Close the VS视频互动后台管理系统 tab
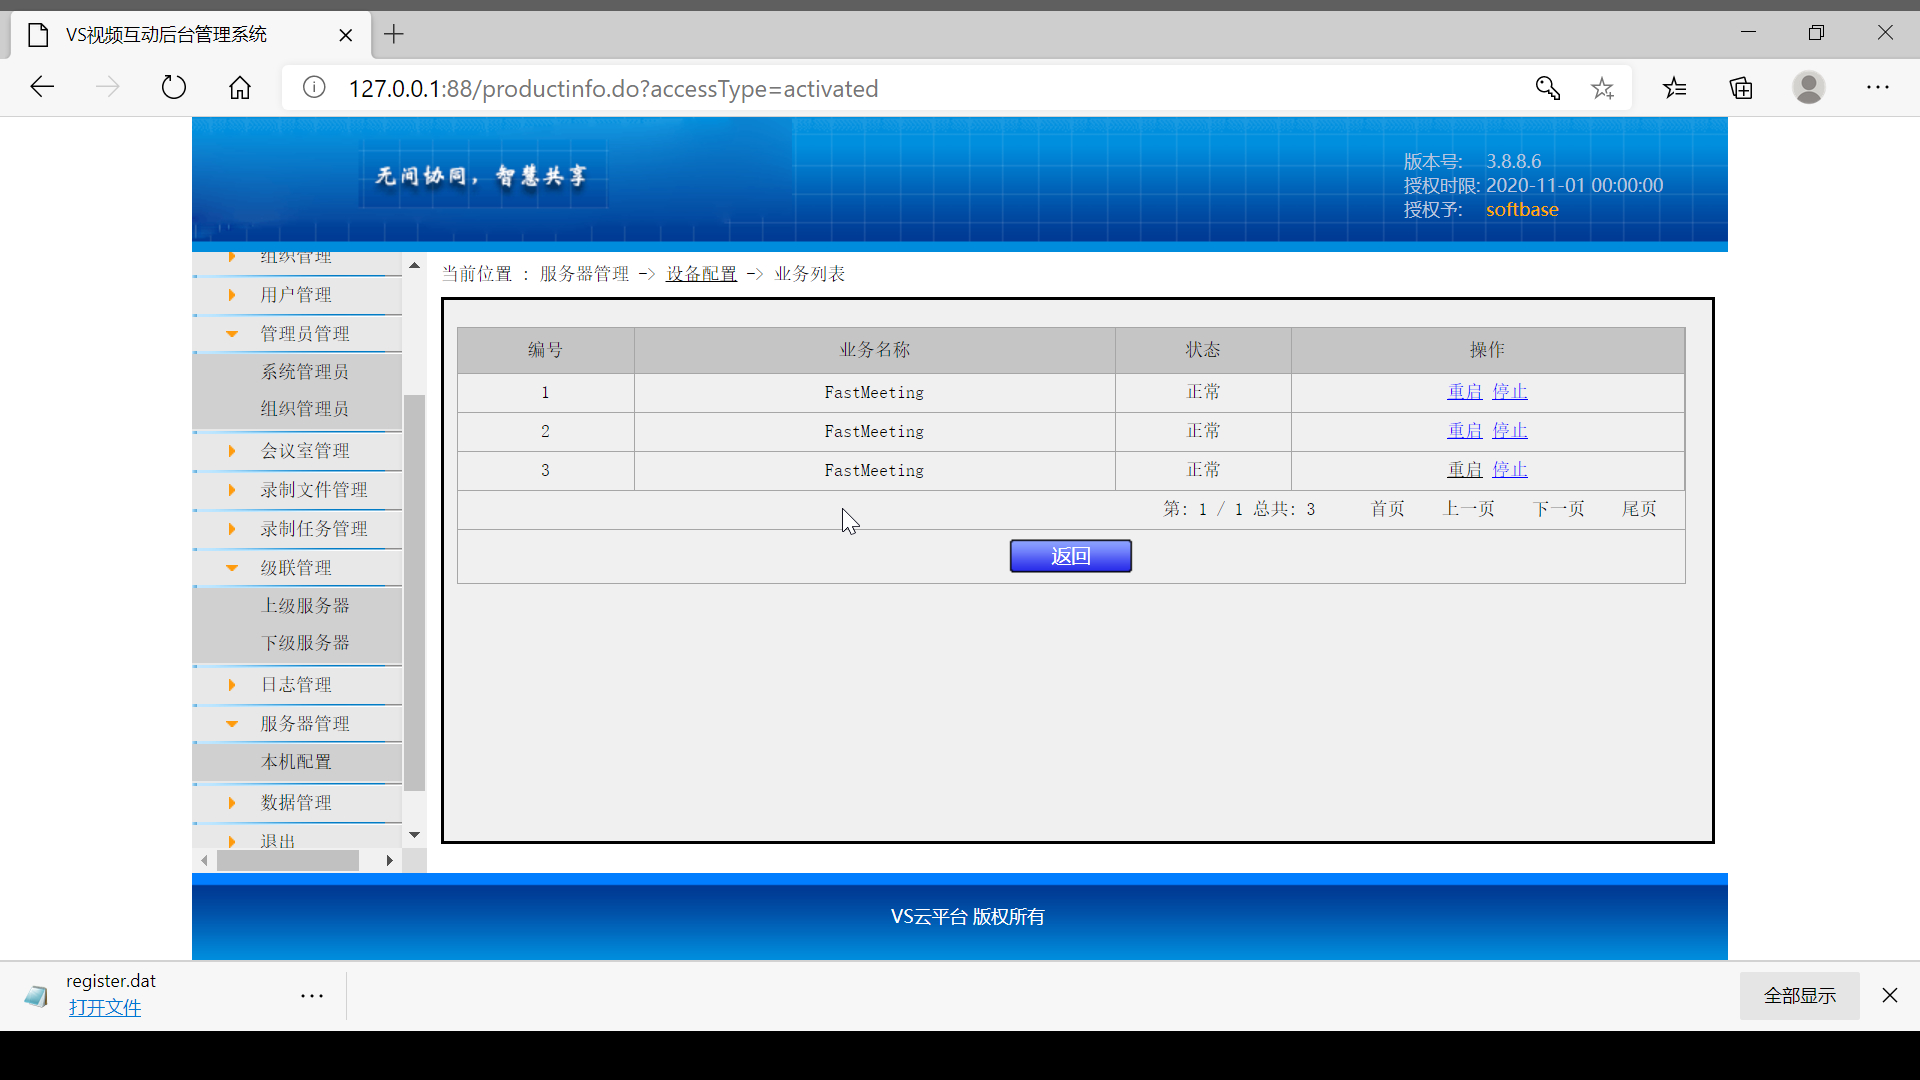The height and width of the screenshot is (1080, 1920). click(346, 35)
